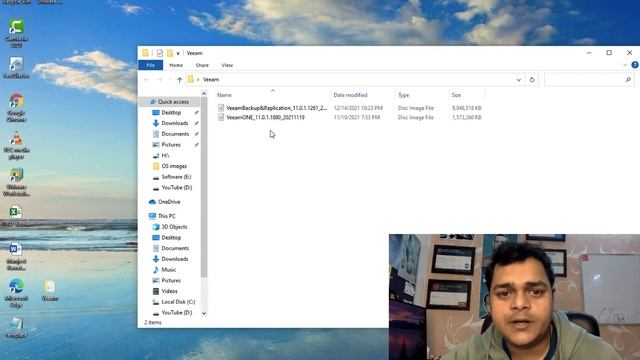640x360 pixels.
Task: Select This PC in navigation pane
Action: (x=167, y=216)
